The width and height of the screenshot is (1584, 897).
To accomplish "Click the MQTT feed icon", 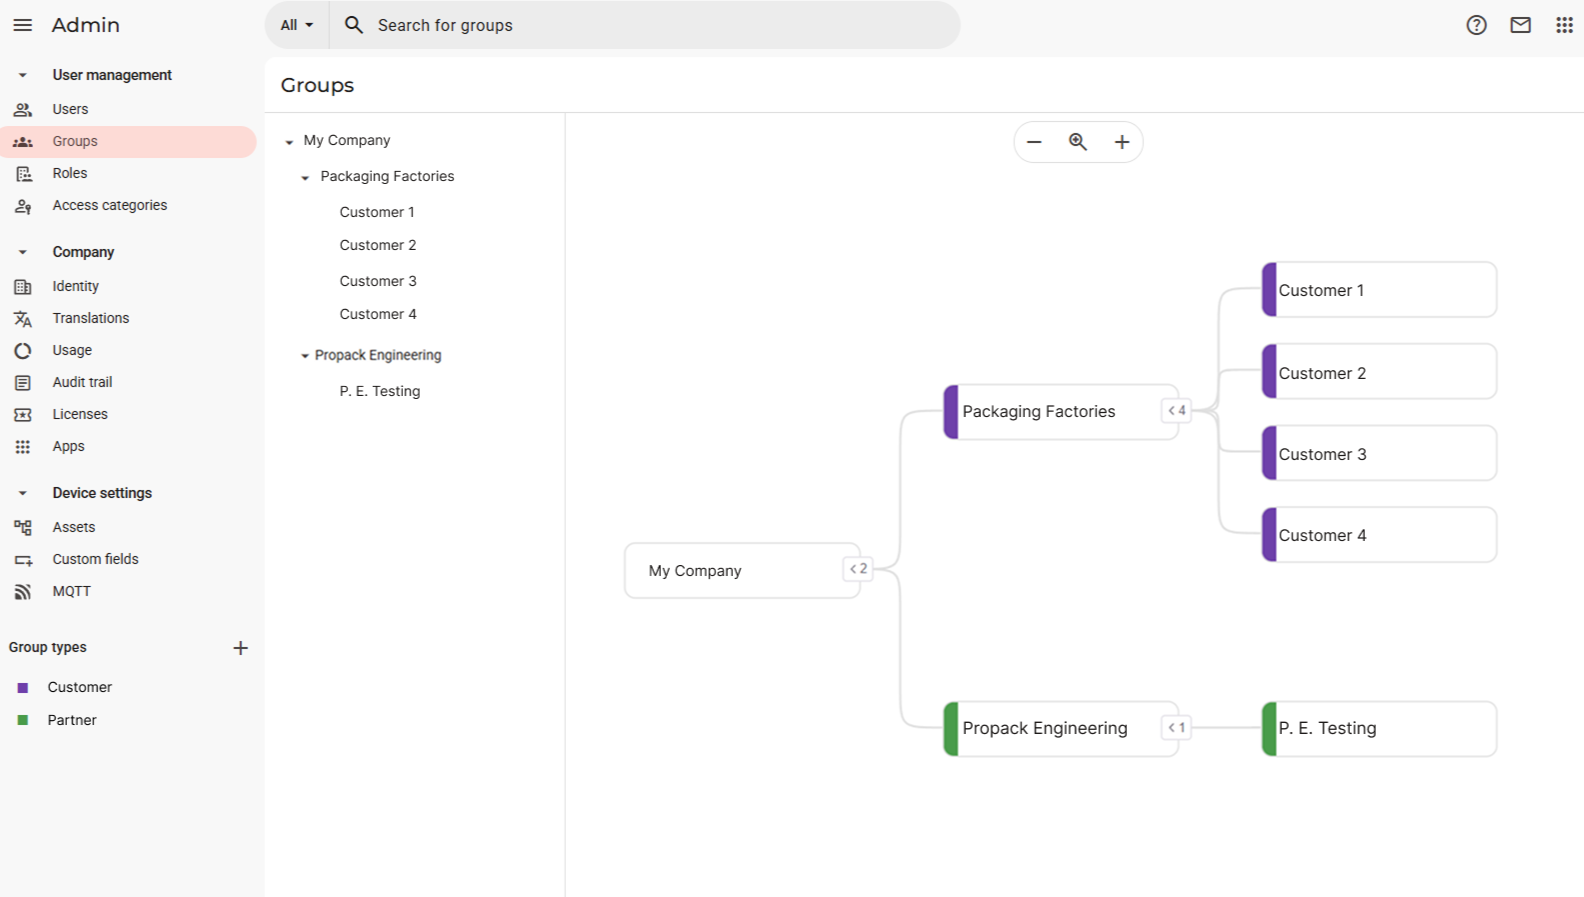I will click(x=23, y=592).
